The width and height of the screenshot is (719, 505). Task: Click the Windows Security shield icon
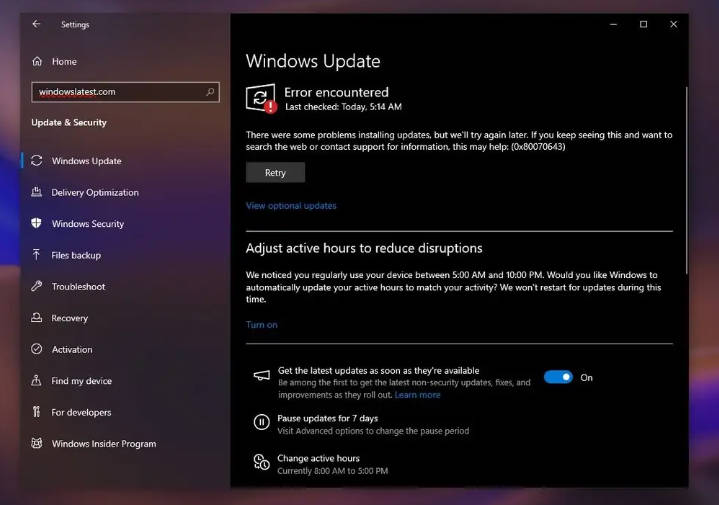(x=37, y=223)
